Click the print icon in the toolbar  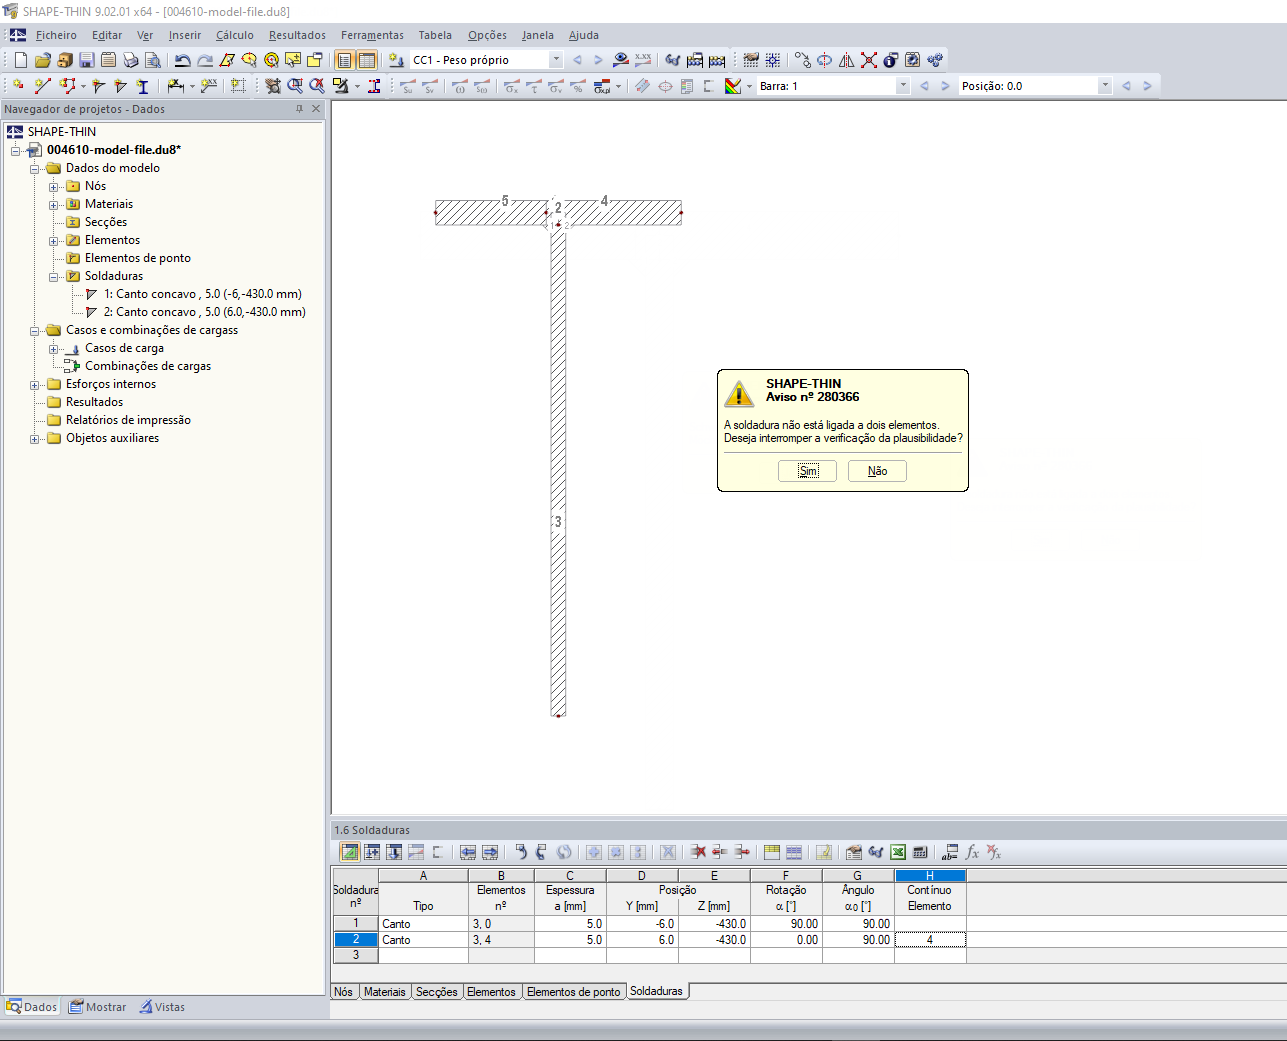(130, 60)
